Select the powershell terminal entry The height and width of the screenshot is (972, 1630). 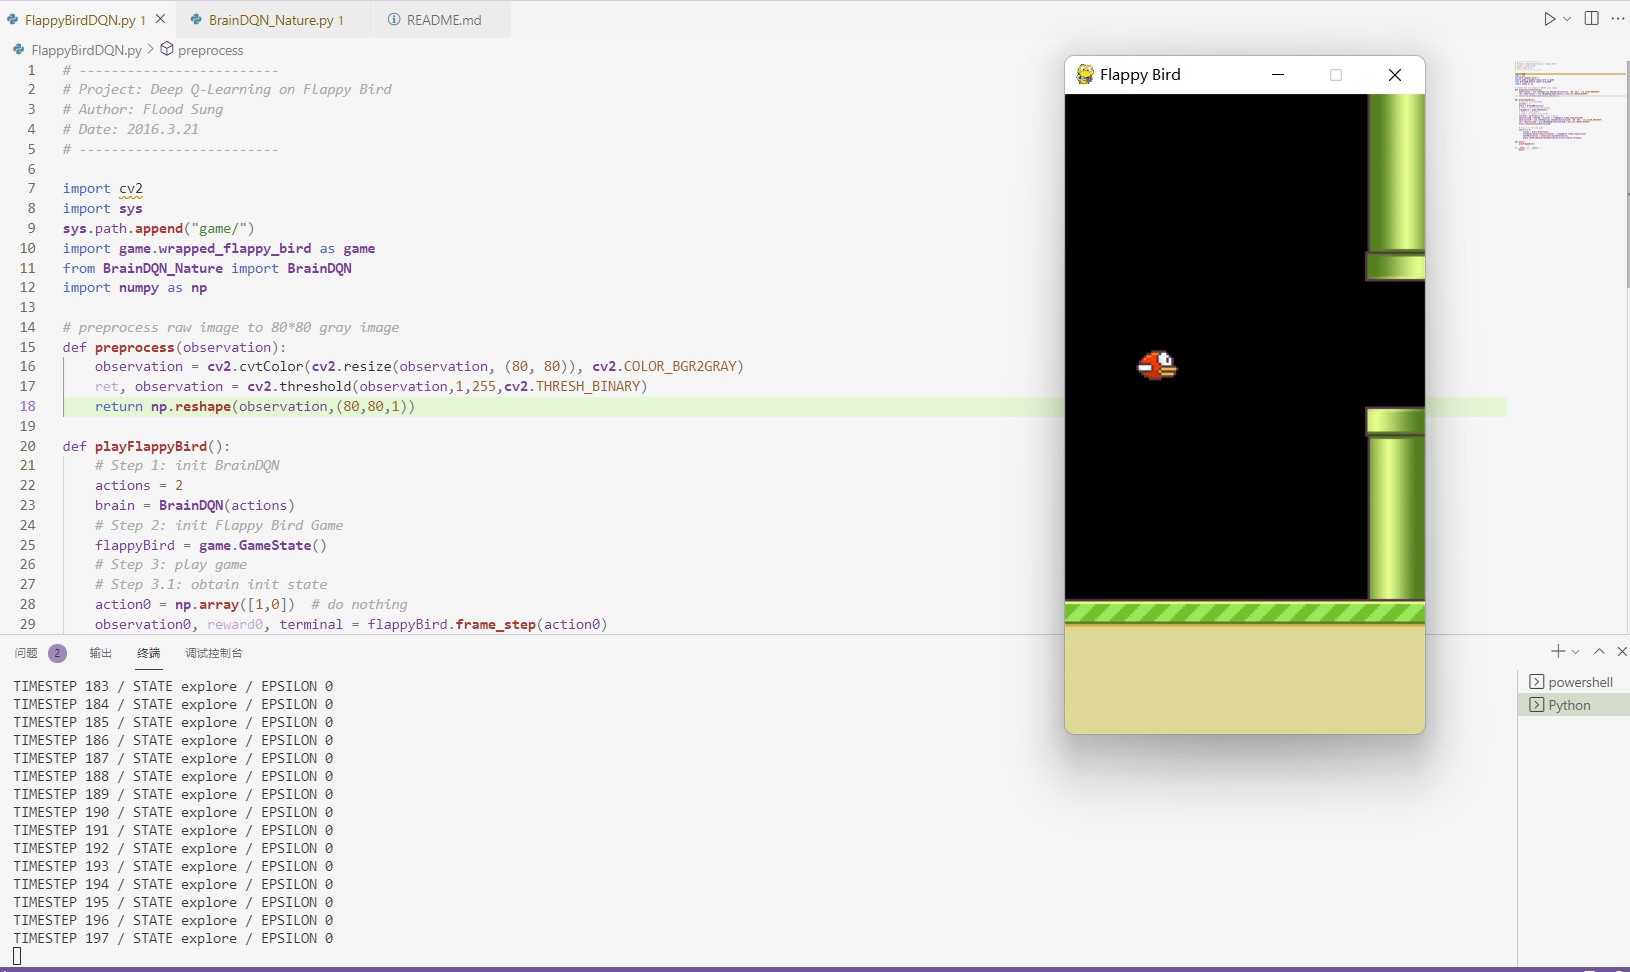[1573, 682]
